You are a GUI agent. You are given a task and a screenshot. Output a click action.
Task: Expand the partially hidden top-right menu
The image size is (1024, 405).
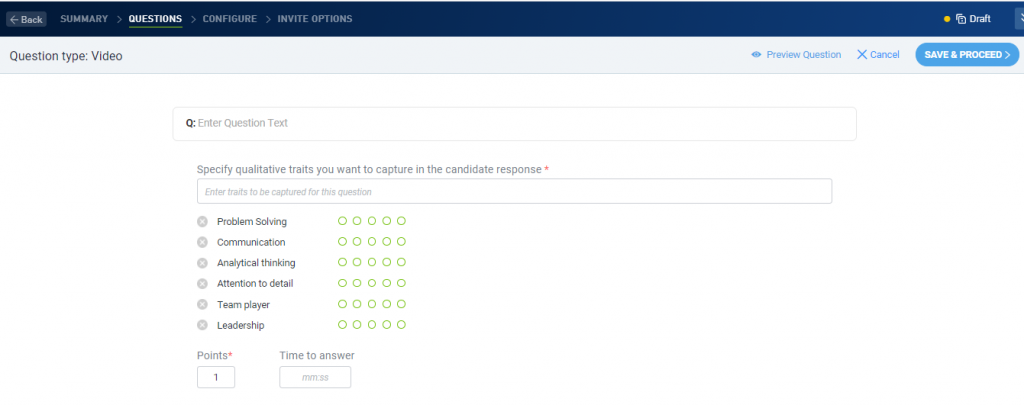pyautogui.click(x=1019, y=18)
